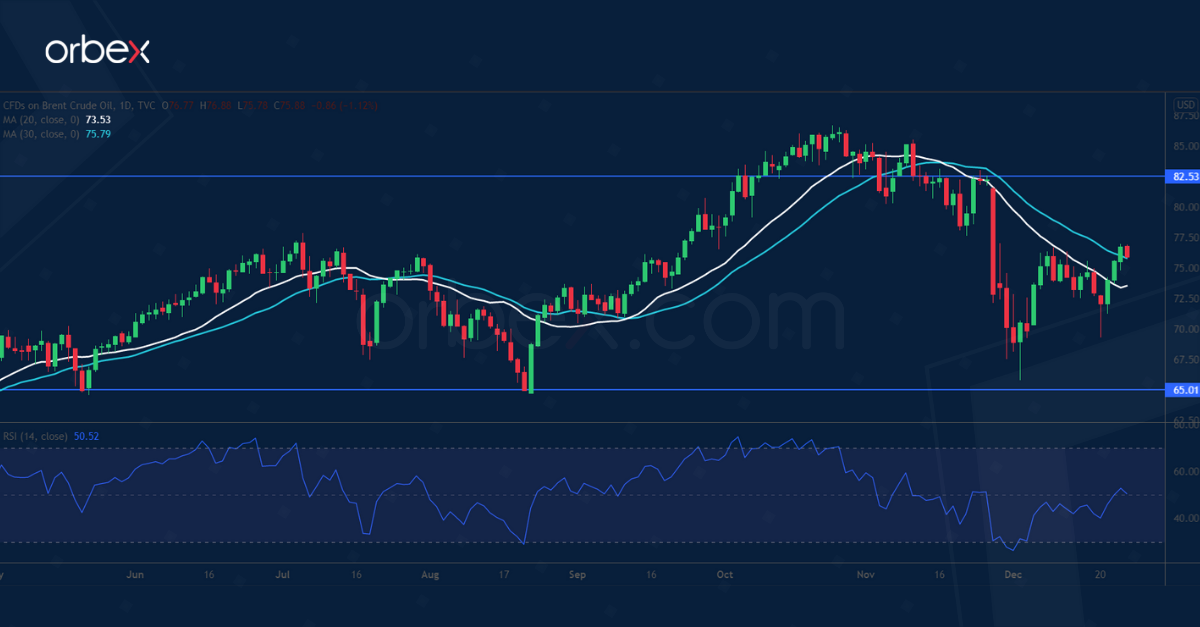
Task: Click the 65.01 horizontal line price tag
Action: pyautogui.click(x=1182, y=390)
